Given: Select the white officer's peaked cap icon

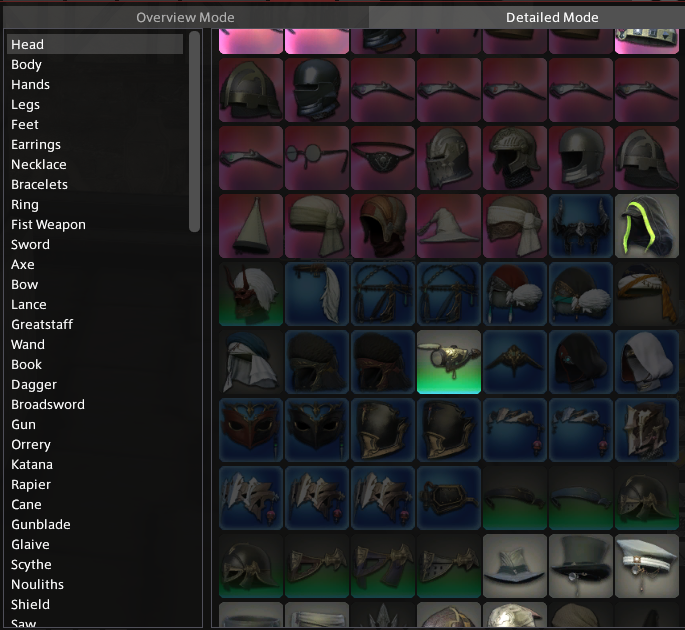Looking at the screenshot, I should (647, 566).
